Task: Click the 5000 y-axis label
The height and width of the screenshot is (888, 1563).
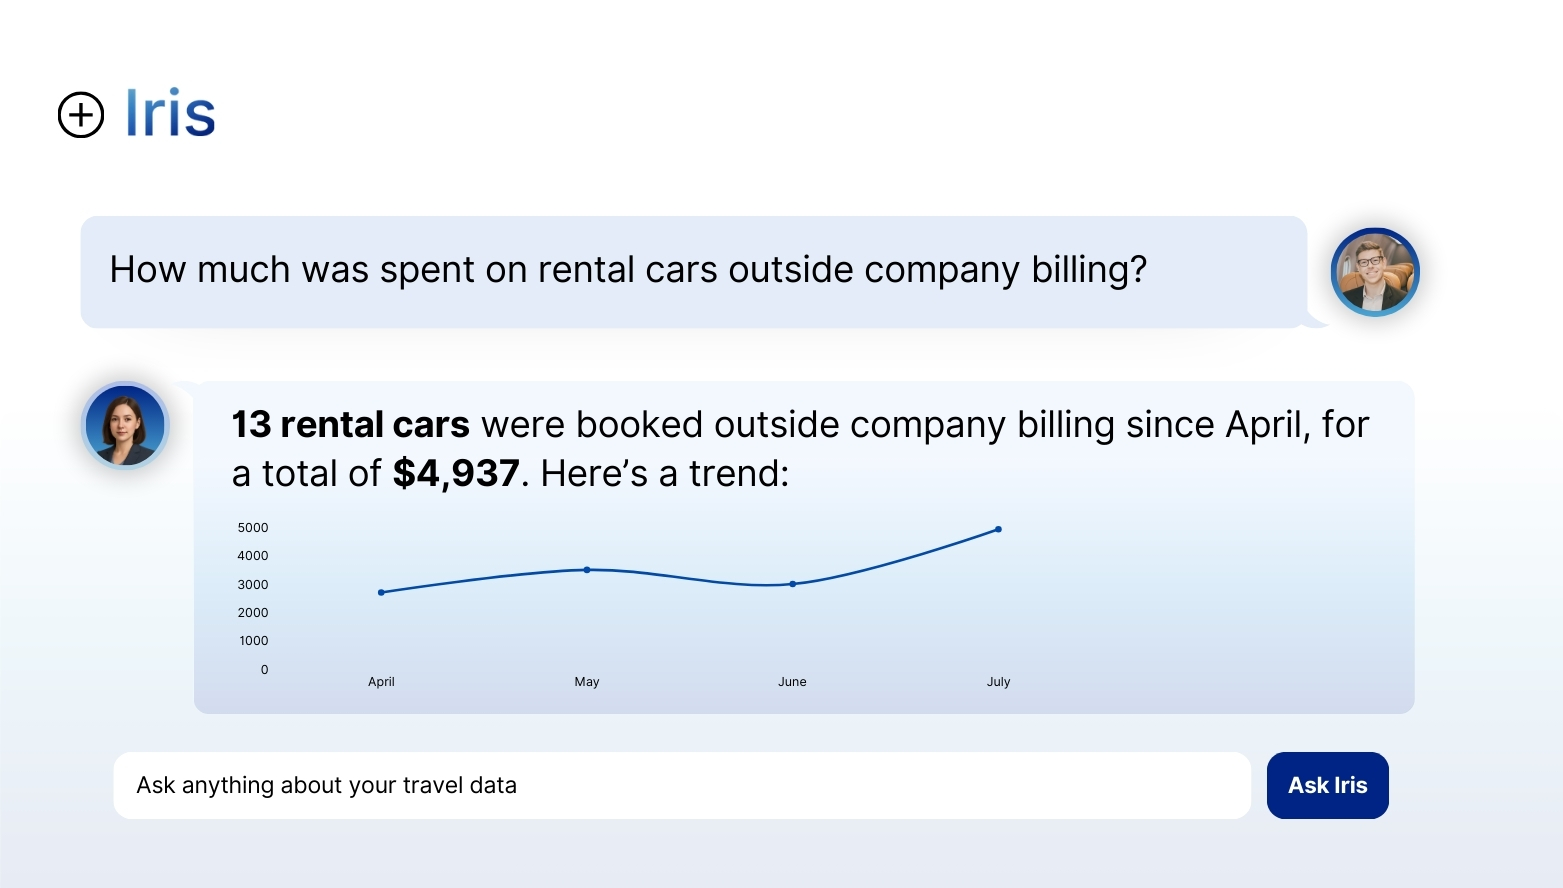Action: 253,528
